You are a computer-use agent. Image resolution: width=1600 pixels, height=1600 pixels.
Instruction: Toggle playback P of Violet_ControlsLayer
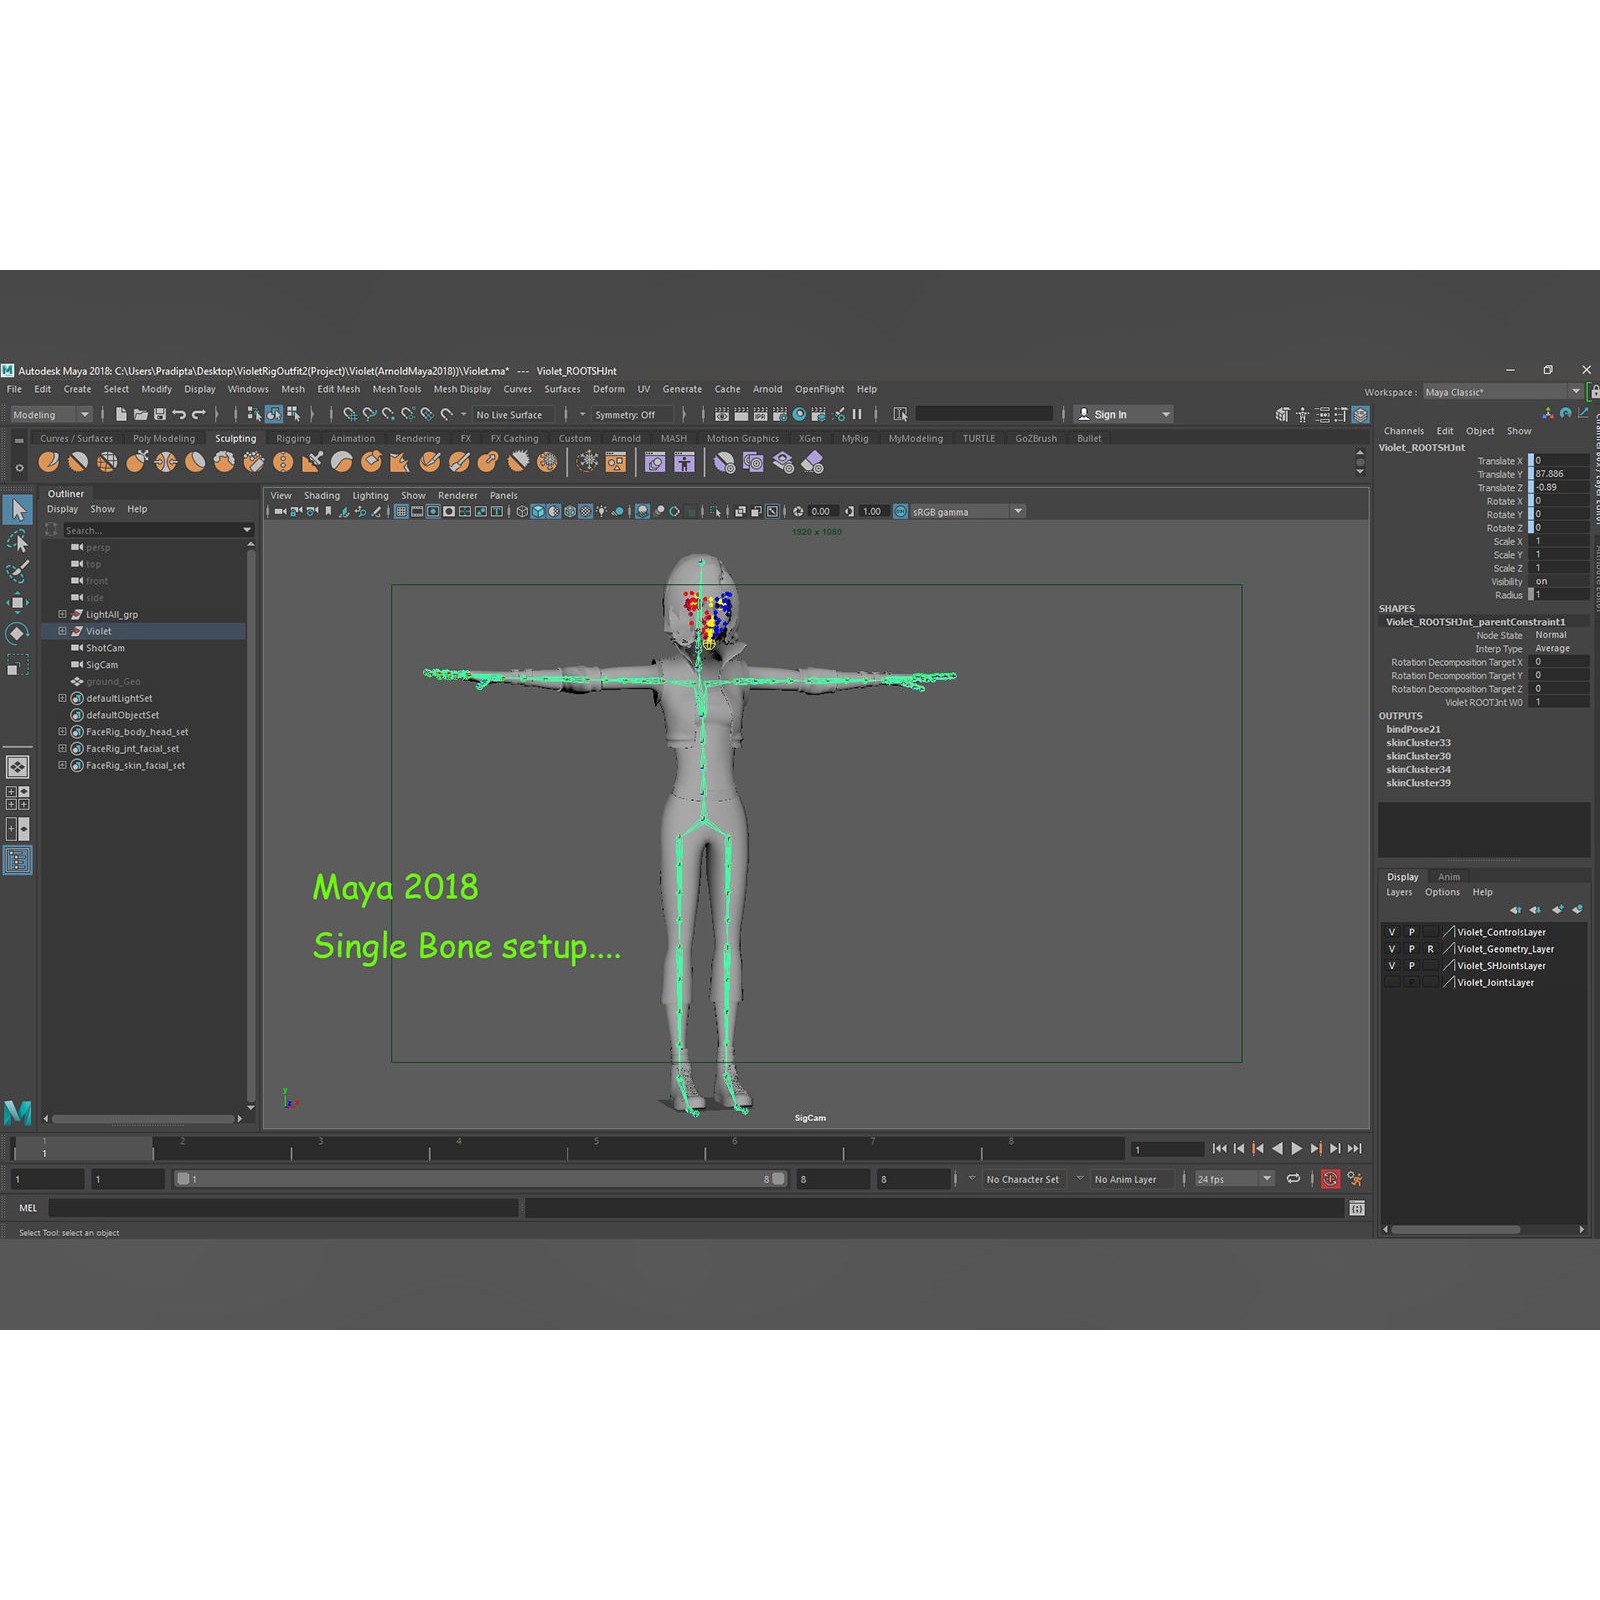click(x=1411, y=932)
